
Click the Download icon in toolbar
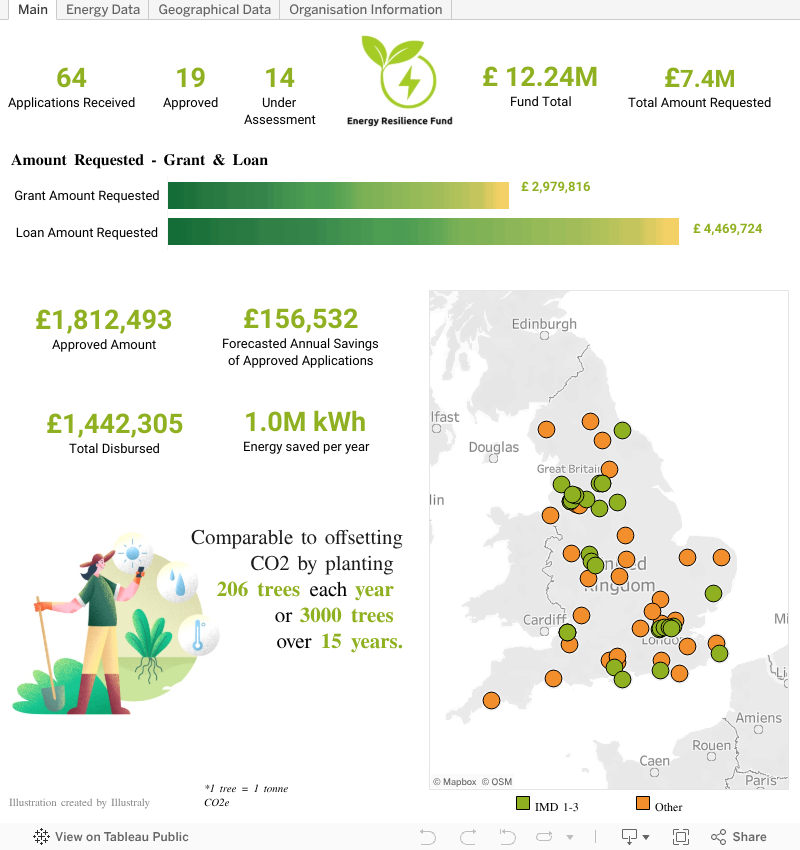click(630, 837)
